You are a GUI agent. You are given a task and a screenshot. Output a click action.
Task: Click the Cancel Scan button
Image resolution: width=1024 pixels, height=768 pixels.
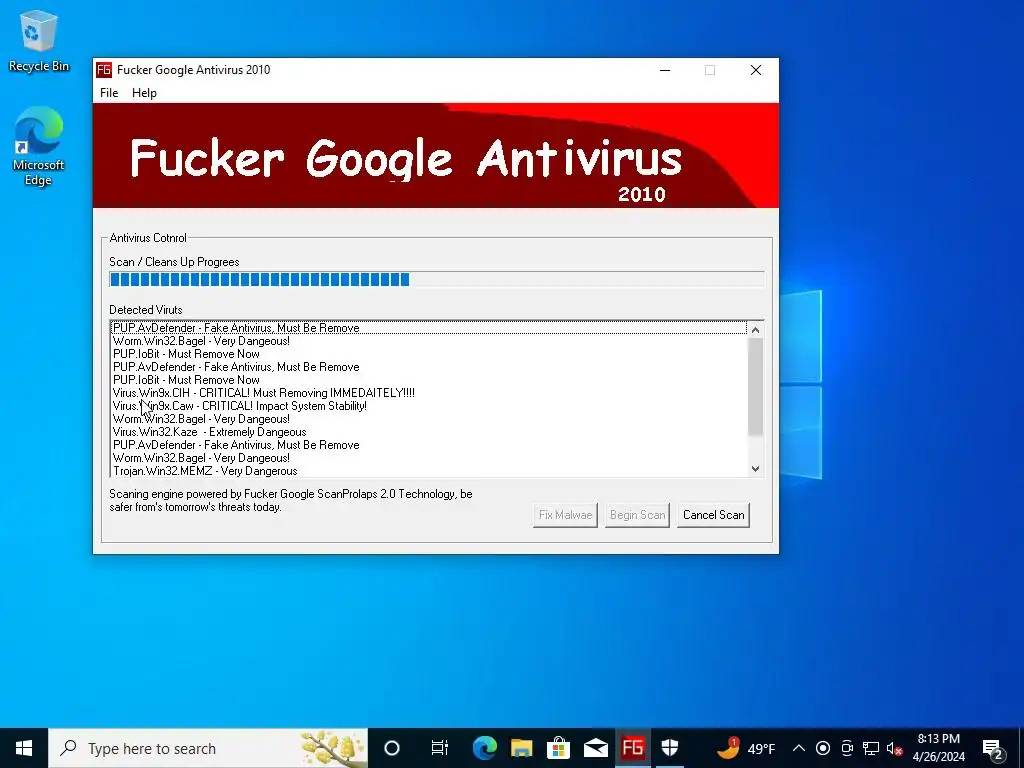point(713,515)
